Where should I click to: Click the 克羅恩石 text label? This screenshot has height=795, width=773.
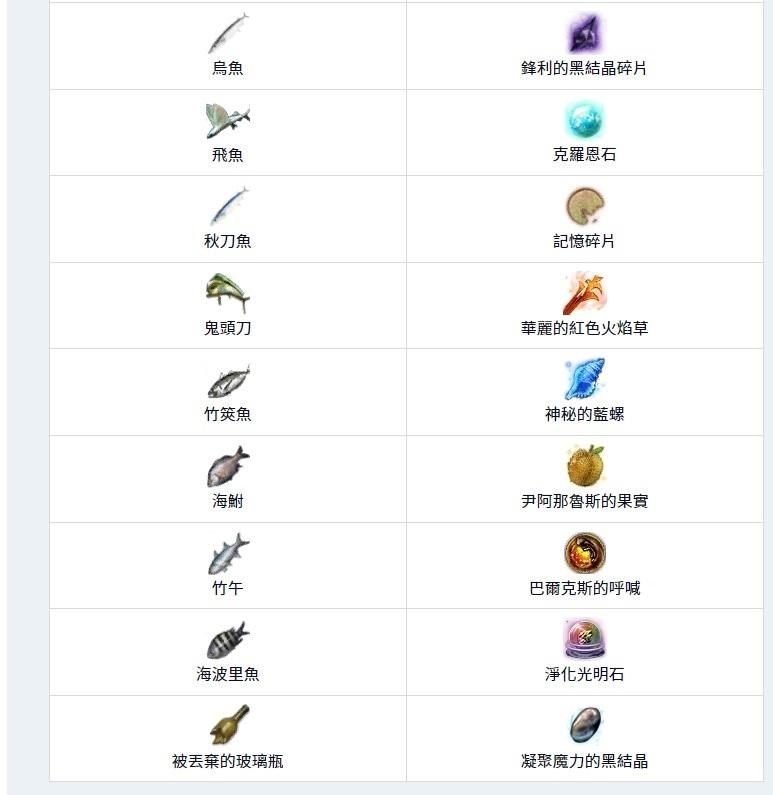coord(584,155)
